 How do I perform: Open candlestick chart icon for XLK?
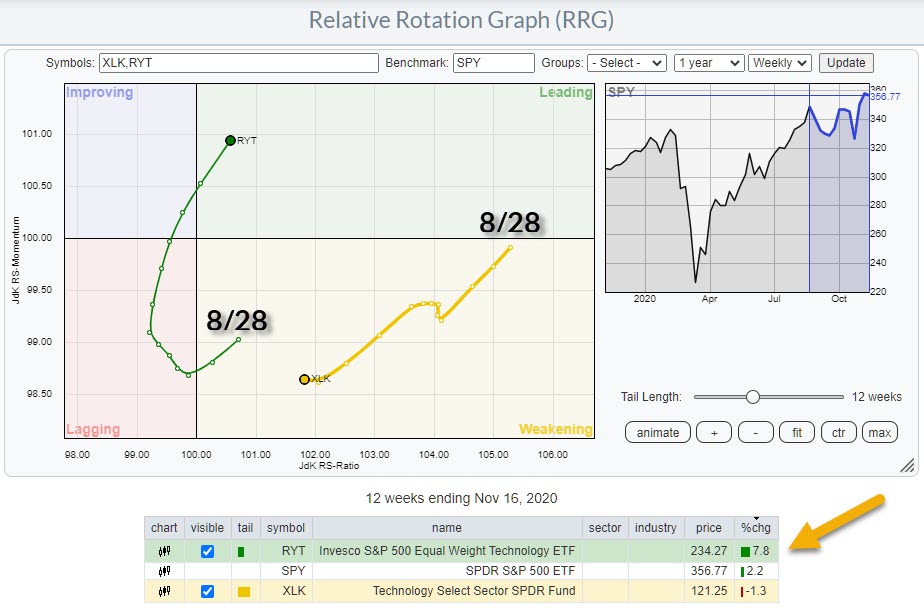tap(164, 592)
